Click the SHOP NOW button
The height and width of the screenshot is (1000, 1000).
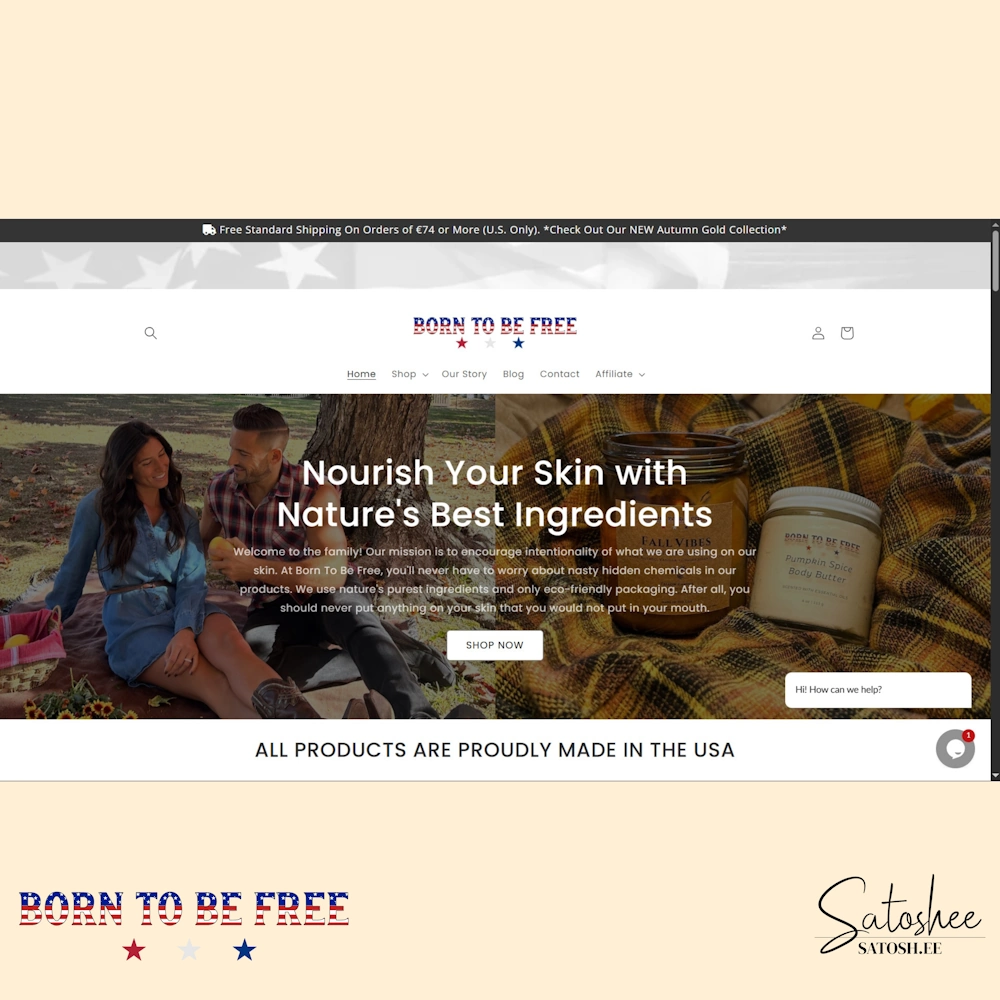pos(495,645)
